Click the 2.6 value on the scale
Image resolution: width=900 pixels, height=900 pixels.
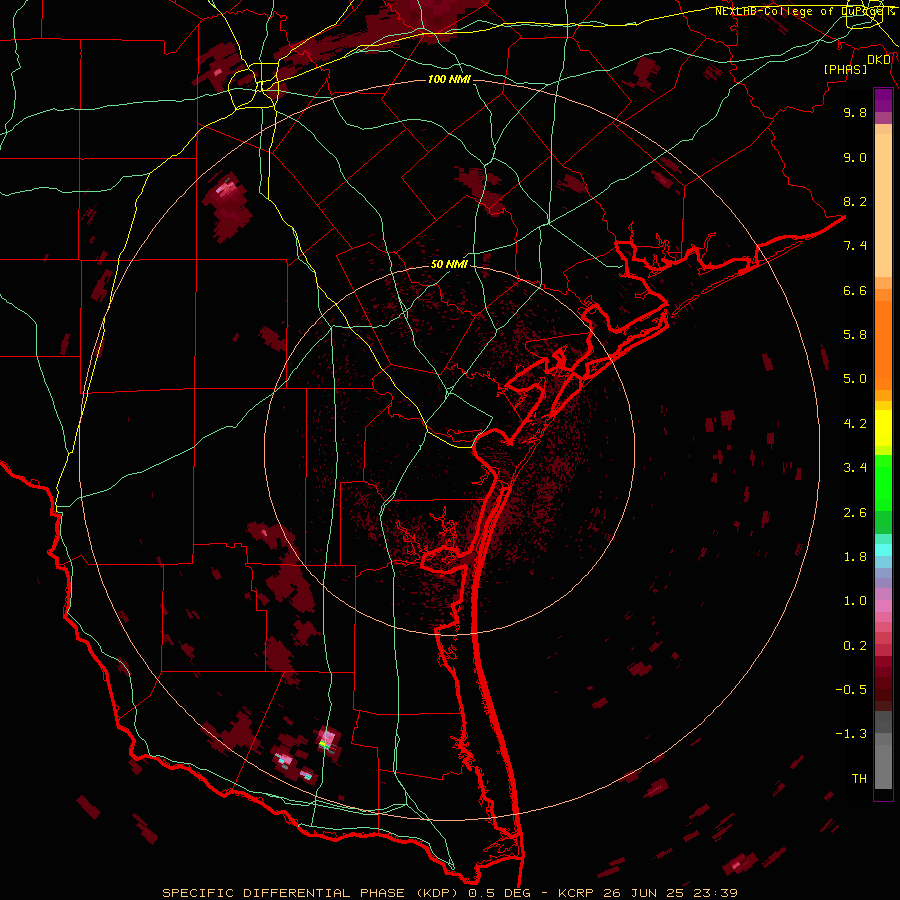(x=855, y=513)
